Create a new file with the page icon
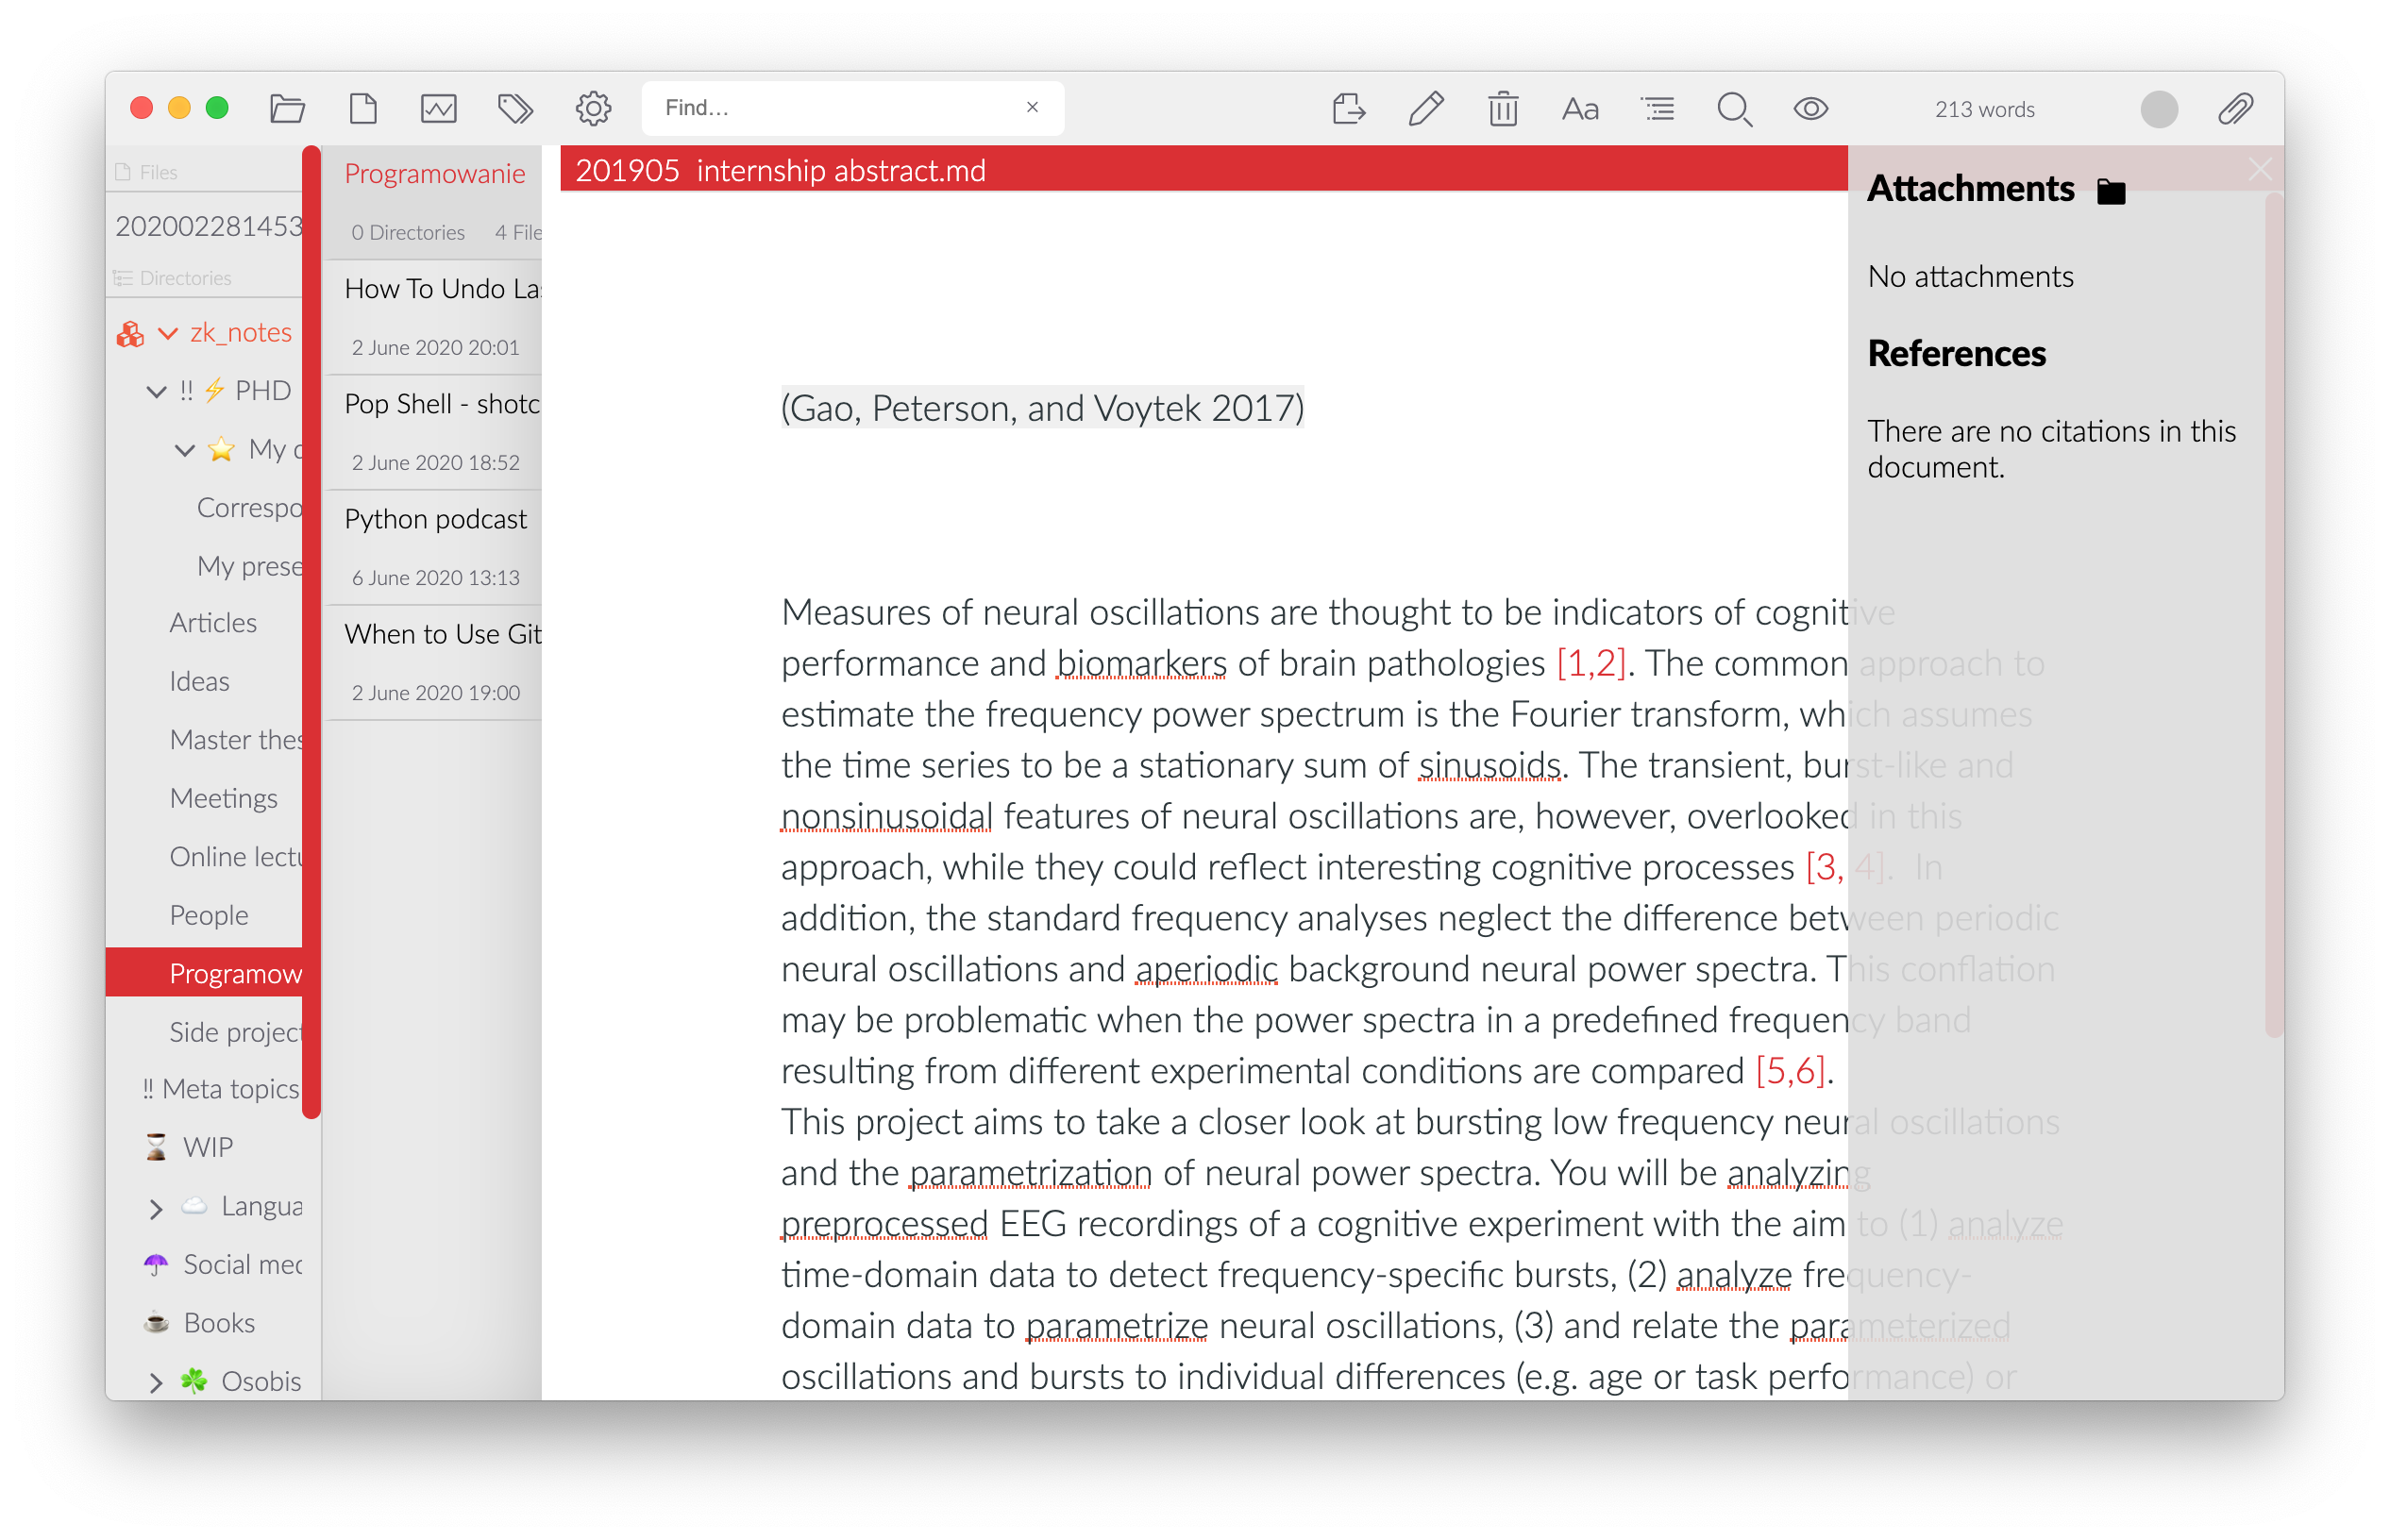Screen dimensions: 2390x1540 click(x=363, y=108)
